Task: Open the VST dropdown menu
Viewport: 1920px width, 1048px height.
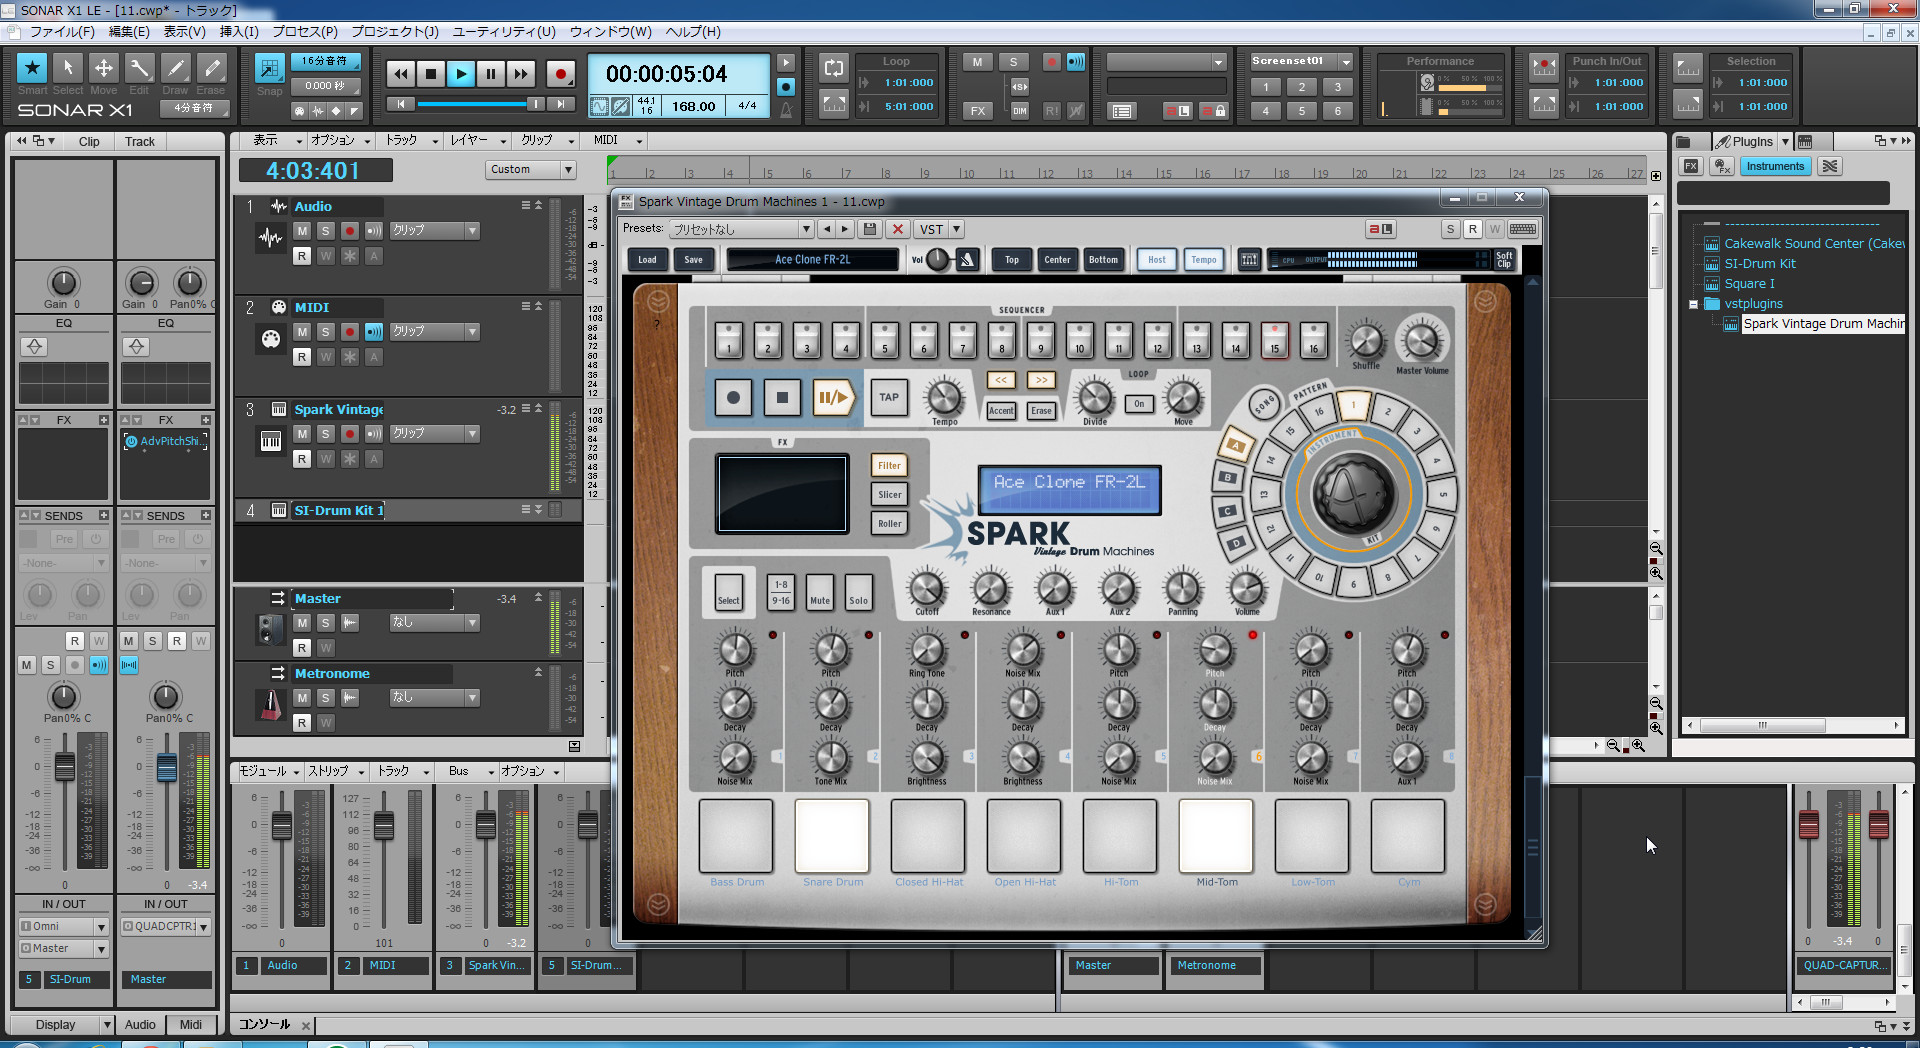Action: tap(956, 229)
